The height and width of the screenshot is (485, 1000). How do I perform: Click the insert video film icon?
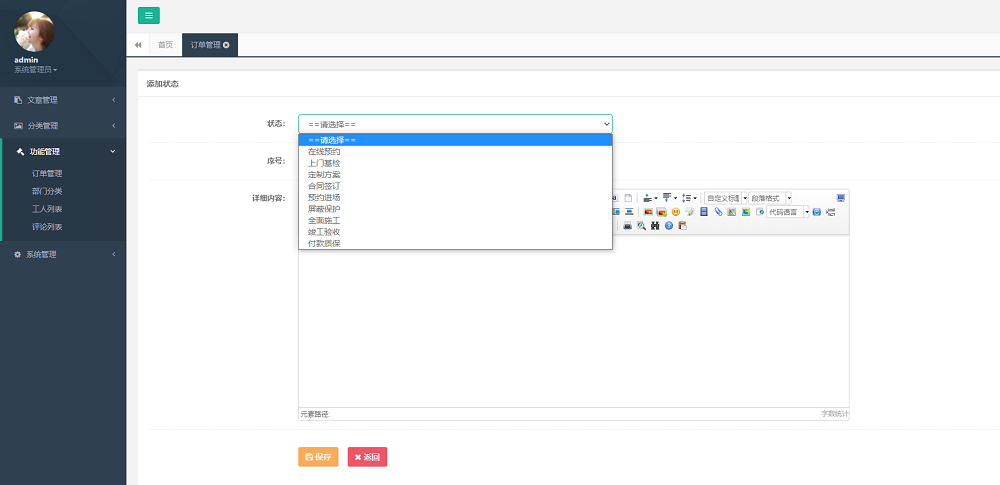pyautogui.click(x=704, y=212)
